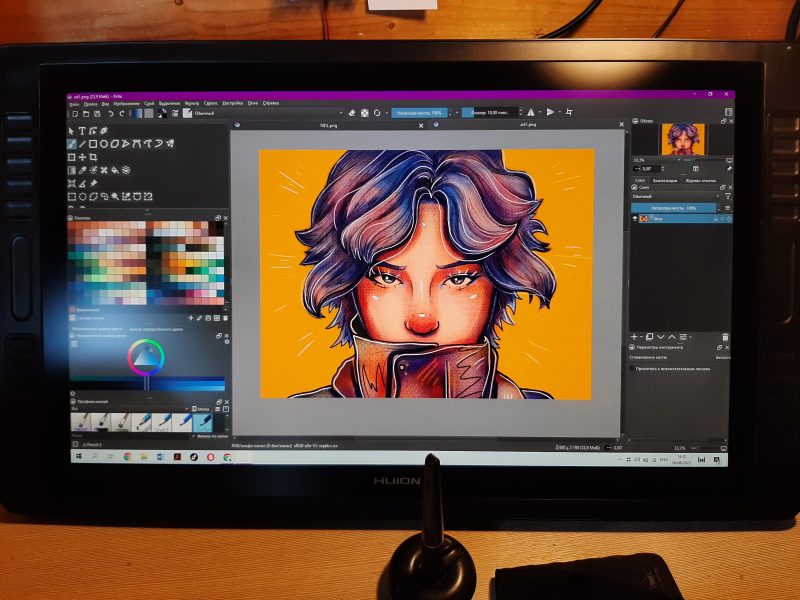The width and height of the screenshot is (800, 600).
Task: Toggle the filter-by-tag checkbox under brush presets
Action: 193,437
